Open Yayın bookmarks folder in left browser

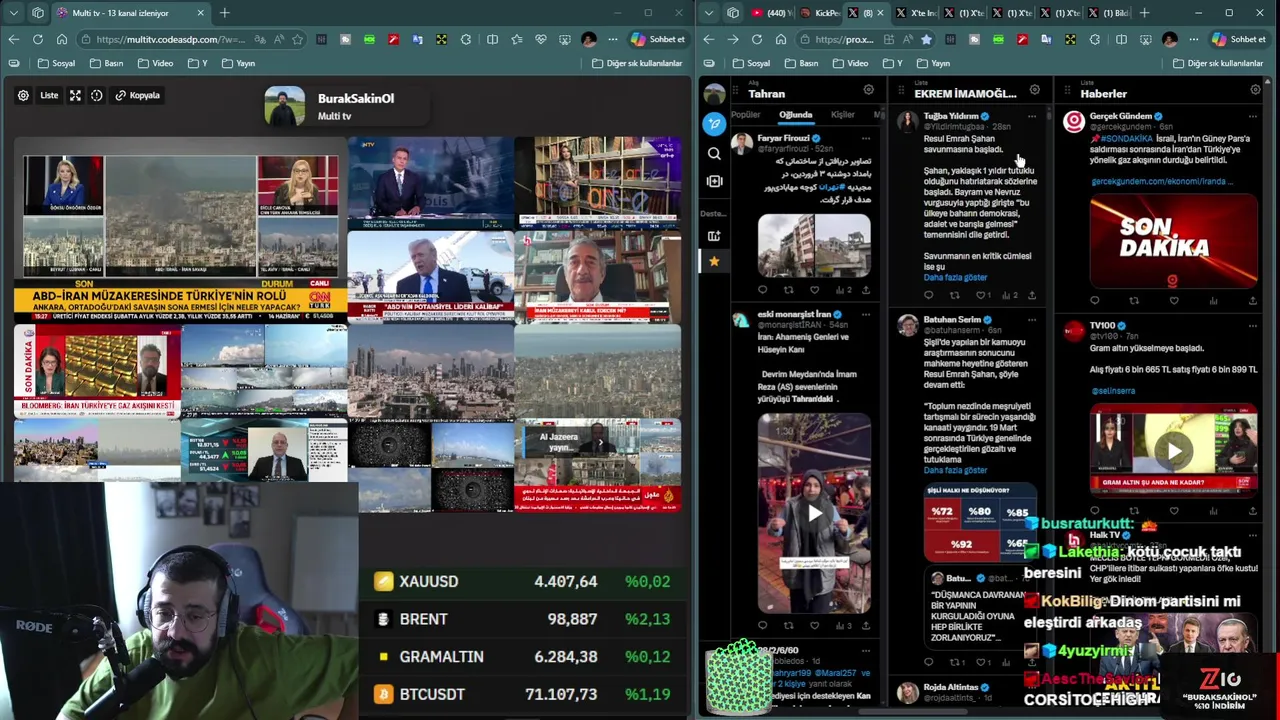click(238, 63)
